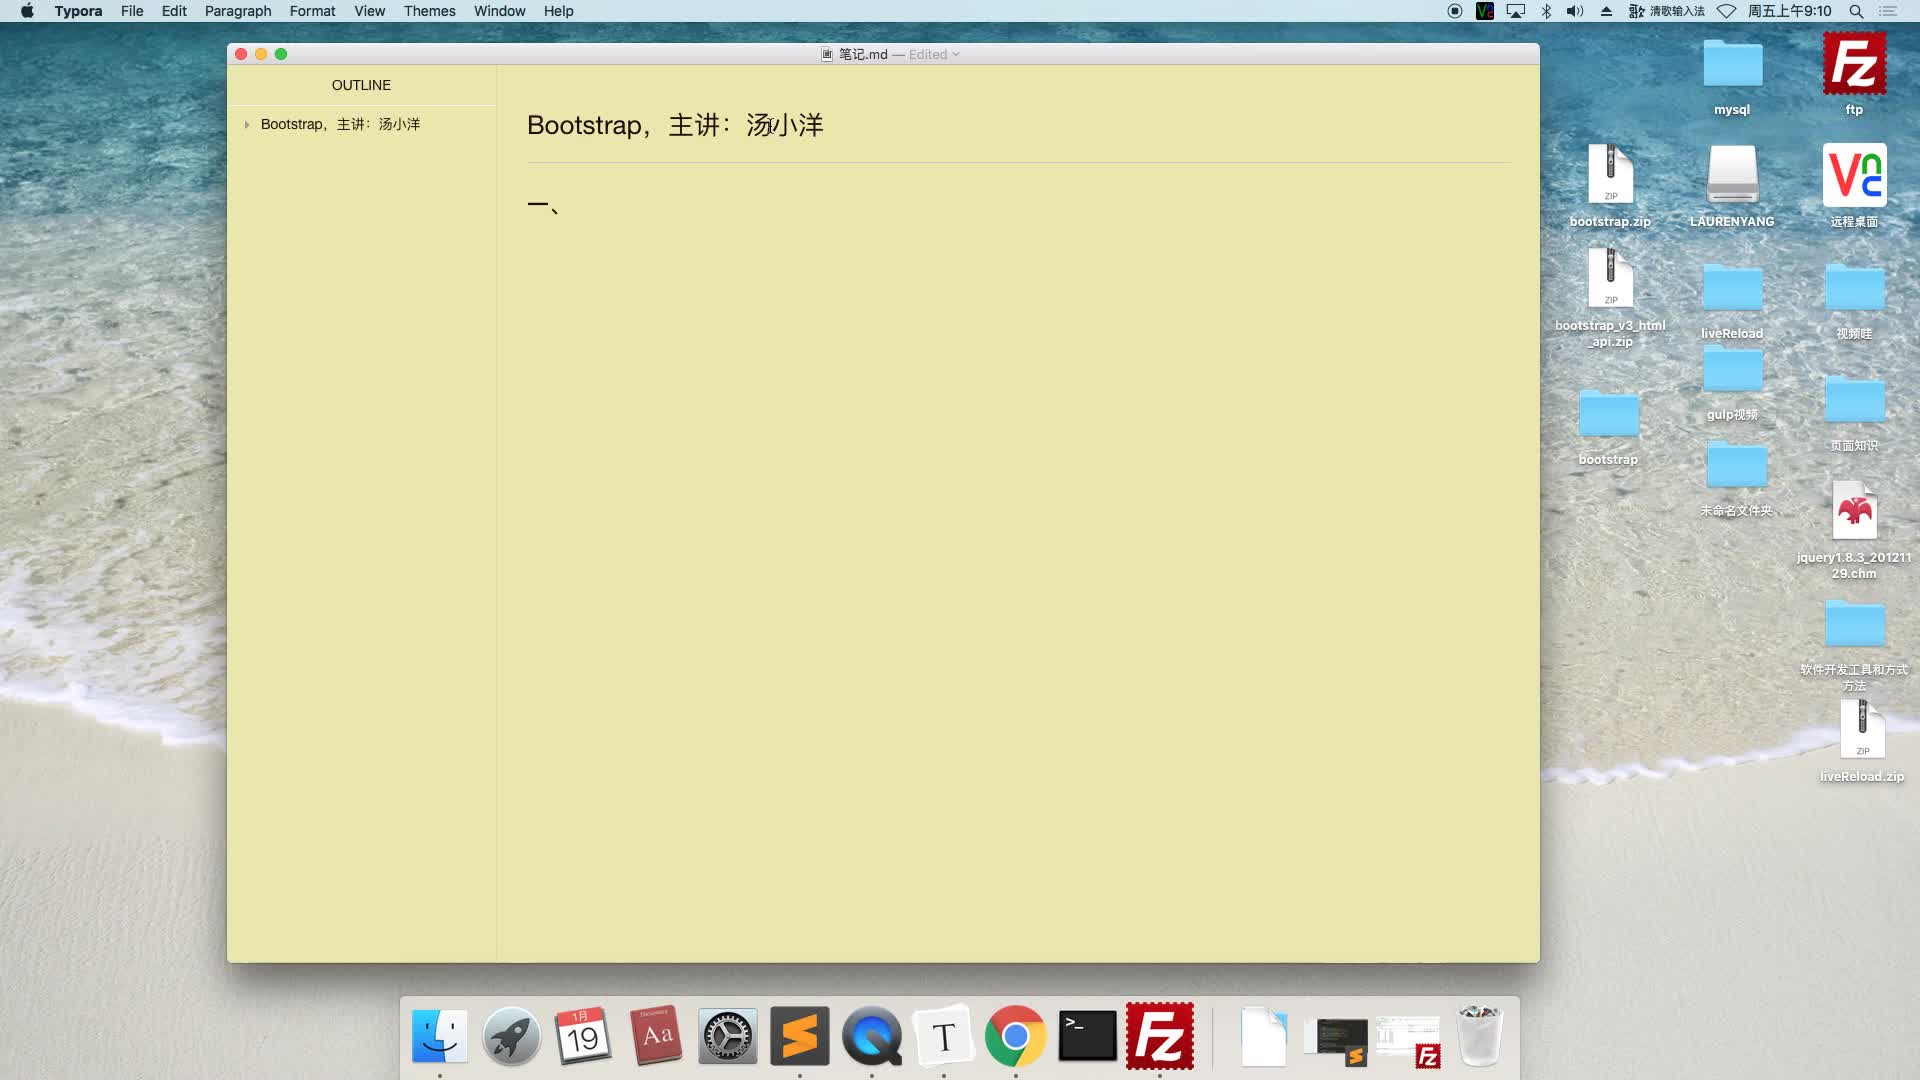Open the Themes menu
Image resolution: width=1920 pixels, height=1080 pixels.
pos(429,11)
